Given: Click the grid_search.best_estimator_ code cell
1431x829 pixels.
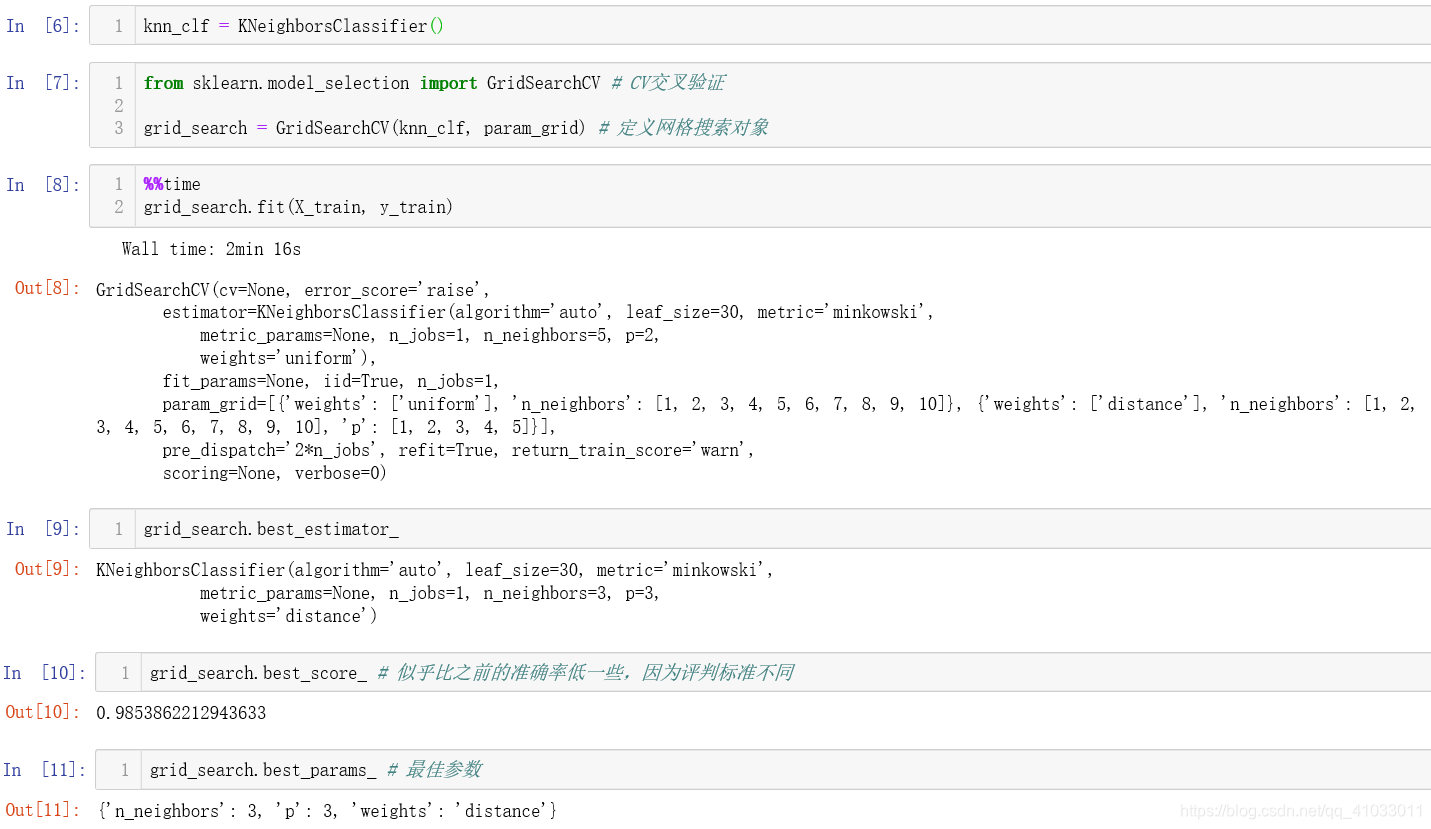Looking at the screenshot, I should click(760, 529).
